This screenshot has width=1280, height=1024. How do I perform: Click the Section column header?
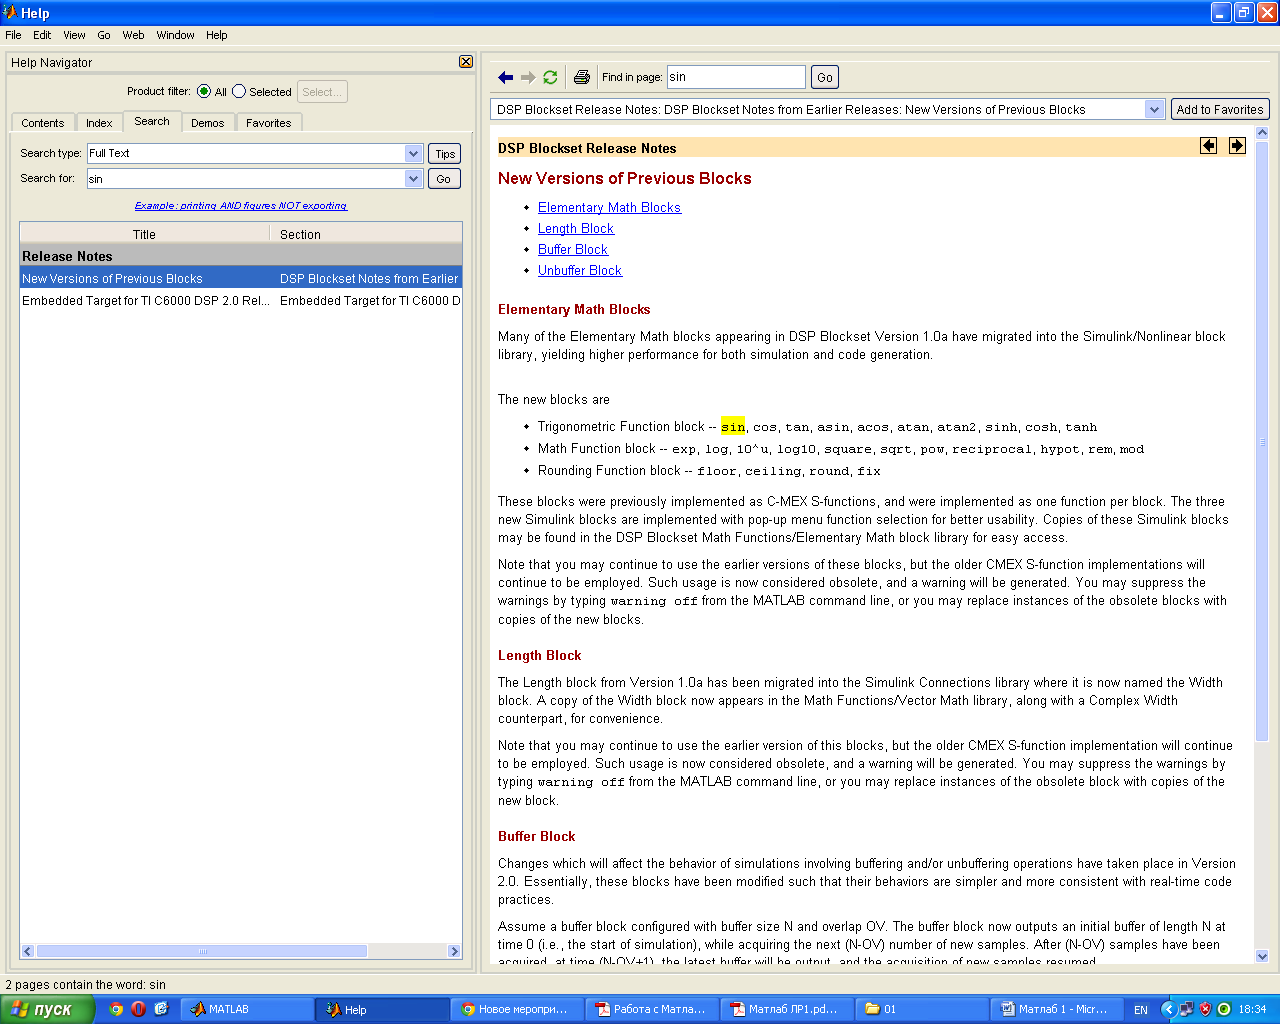coord(366,234)
